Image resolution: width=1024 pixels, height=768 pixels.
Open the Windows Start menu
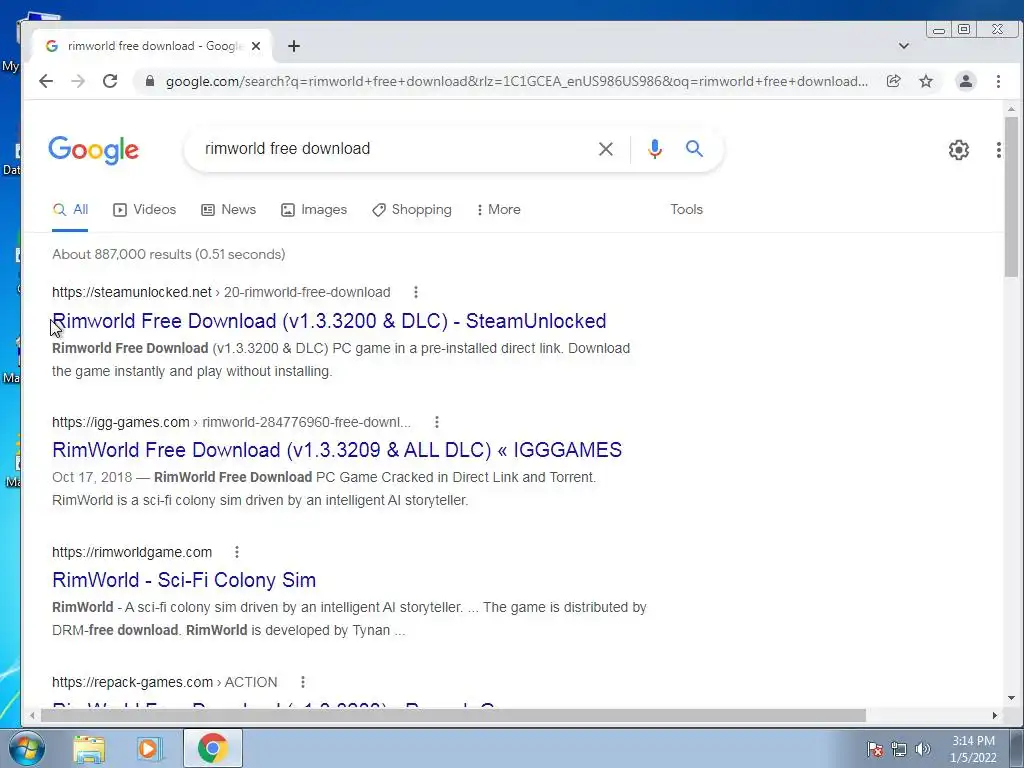(x=27, y=748)
